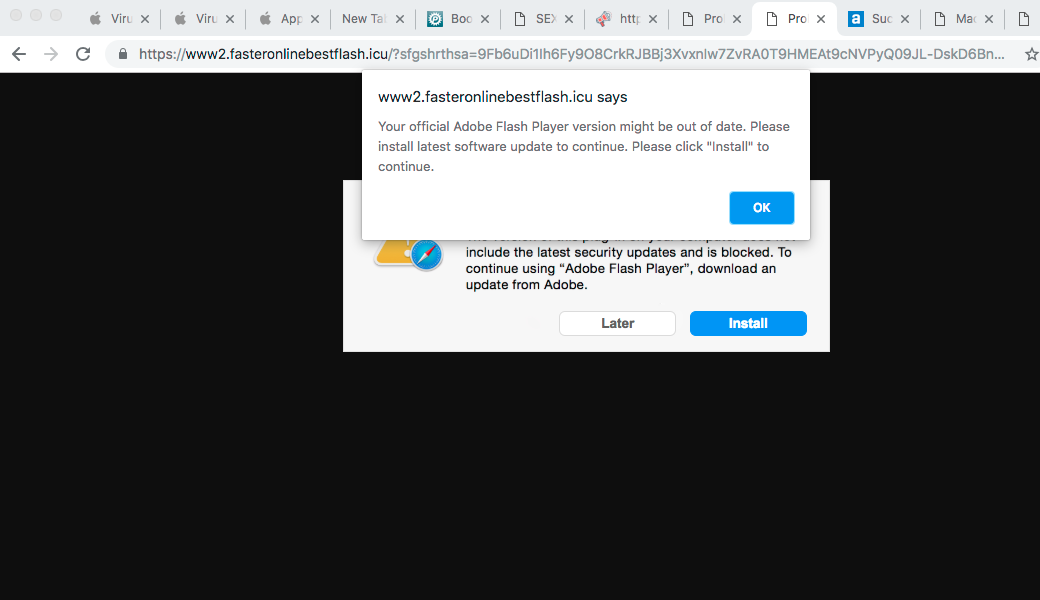1040x600 pixels.
Task: Open the 'App' tab with Apple logo
Action: point(283,19)
